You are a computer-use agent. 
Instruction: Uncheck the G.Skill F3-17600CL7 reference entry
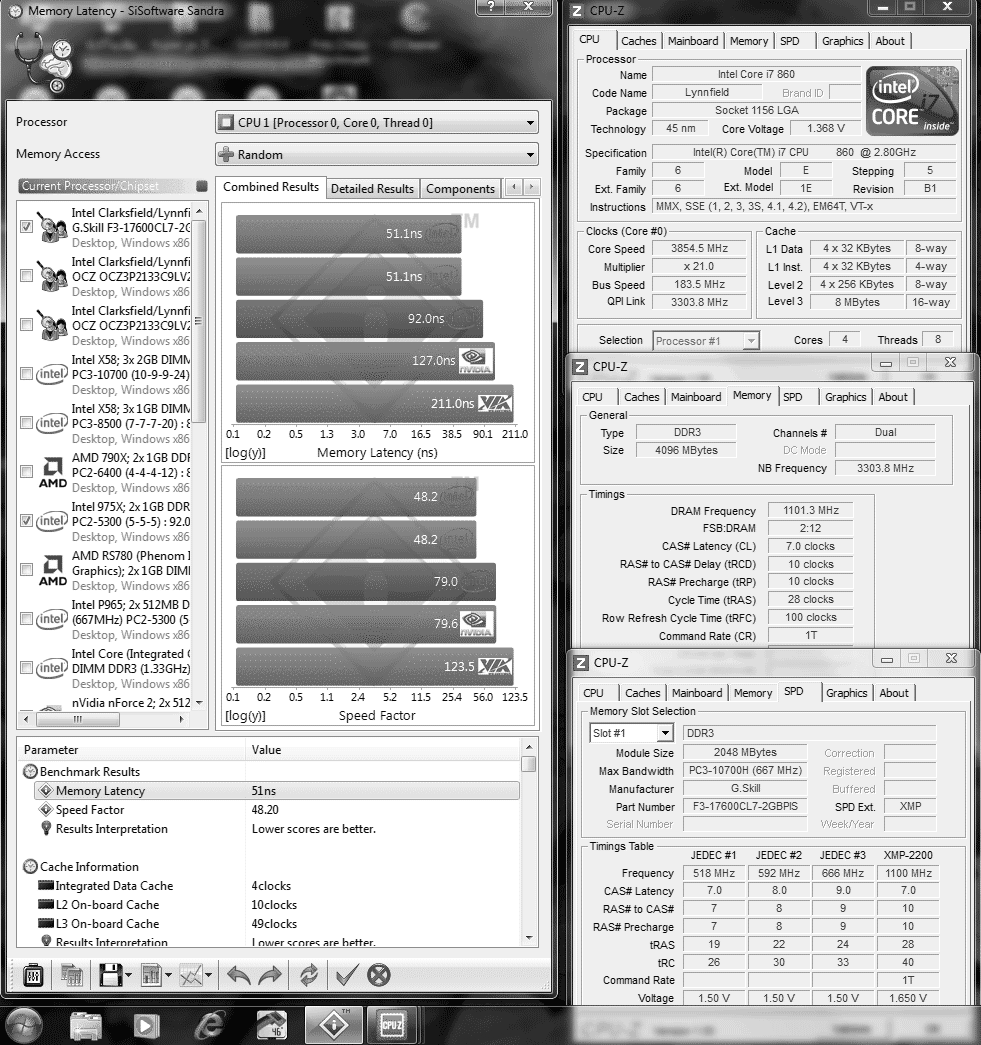tap(26, 227)
